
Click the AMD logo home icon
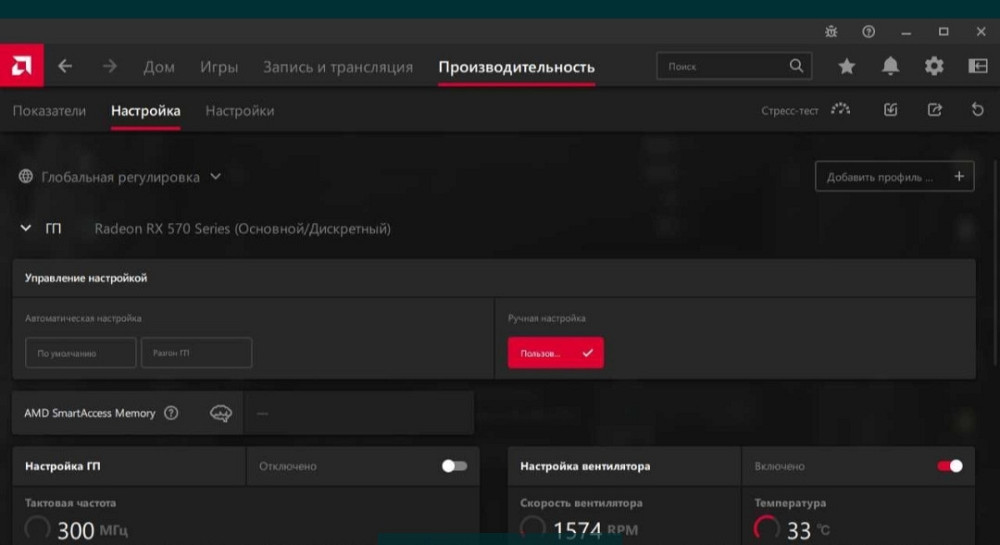20,66
